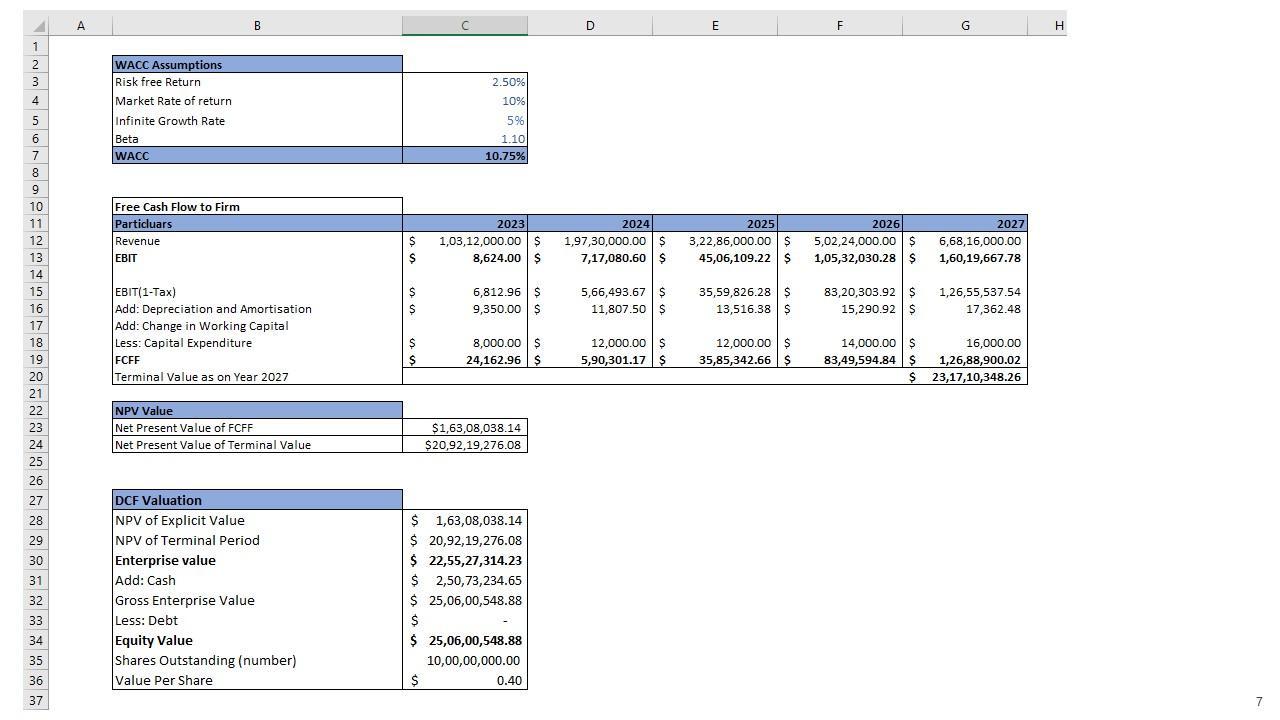The height and width of the screenshot is (720, 1280).
Task: Select the Shares Outstanding number cell
Action: click(465, 661)
